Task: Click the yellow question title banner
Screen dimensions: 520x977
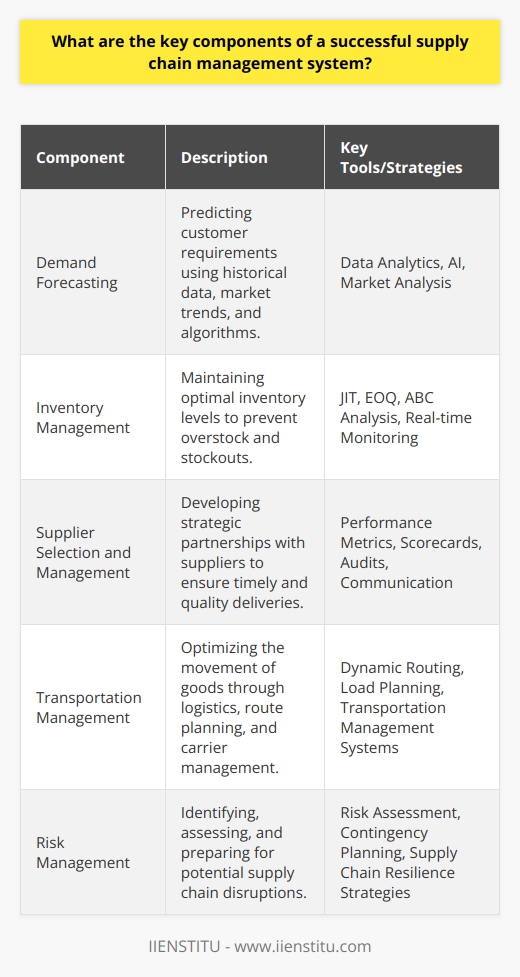Action: (x=260, y=52)
